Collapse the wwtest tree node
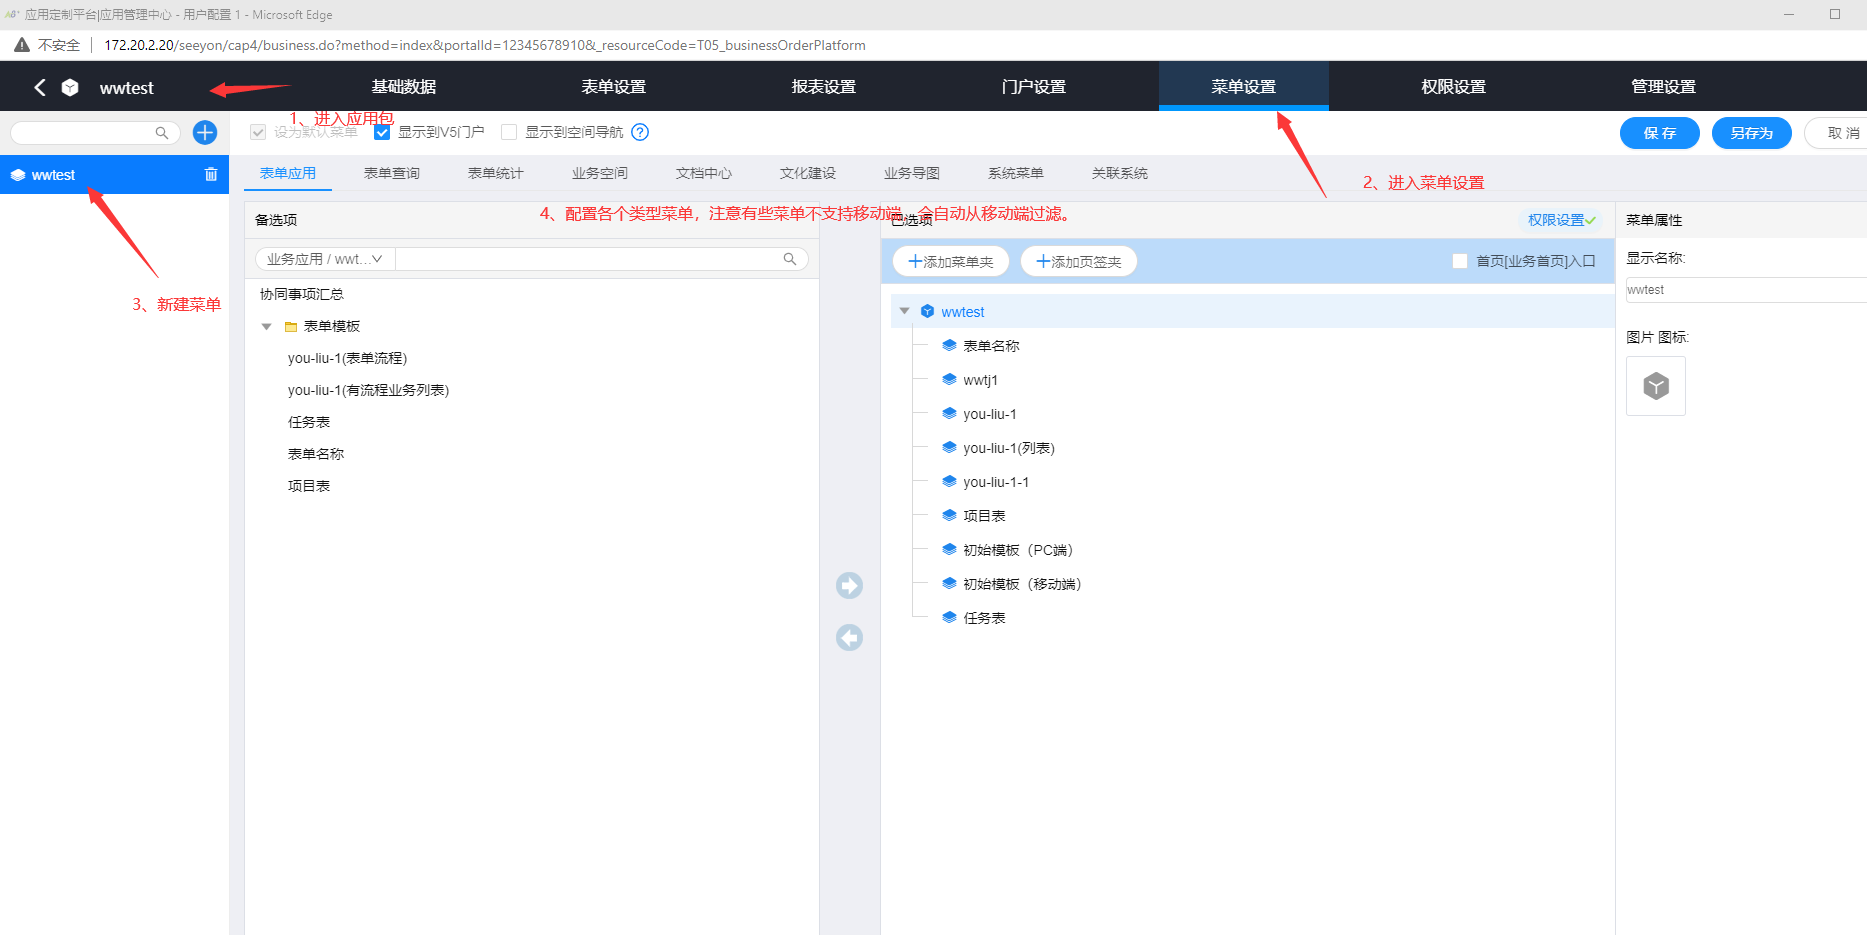The height and width of the screenshot is (935, 1867). (x=905, y=311)
